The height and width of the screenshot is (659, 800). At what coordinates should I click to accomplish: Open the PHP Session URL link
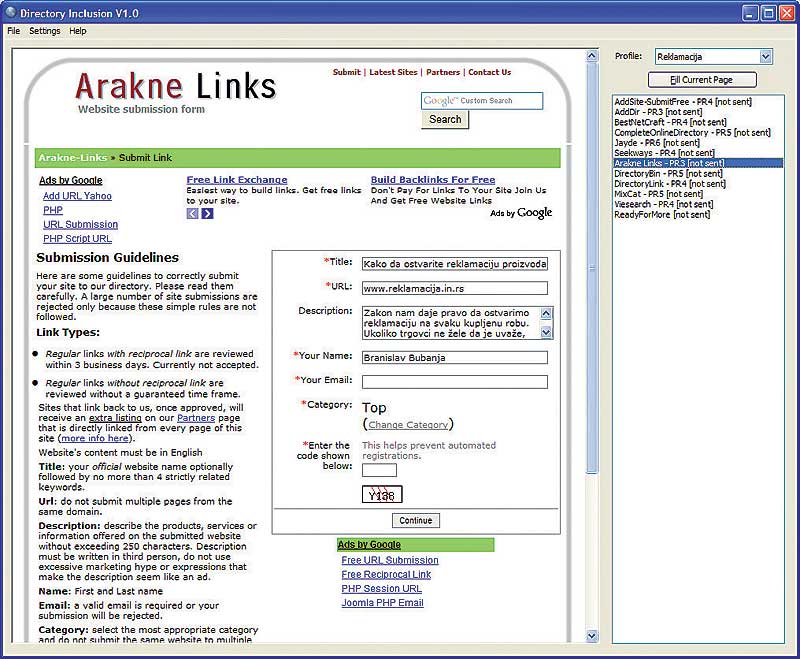coord(382,589)
